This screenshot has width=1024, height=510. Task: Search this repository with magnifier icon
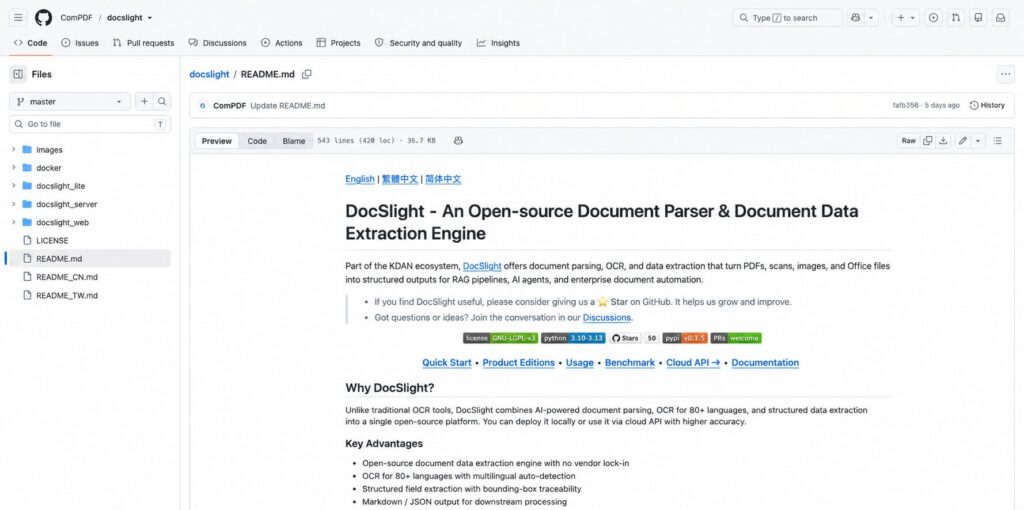coord(162,101)
